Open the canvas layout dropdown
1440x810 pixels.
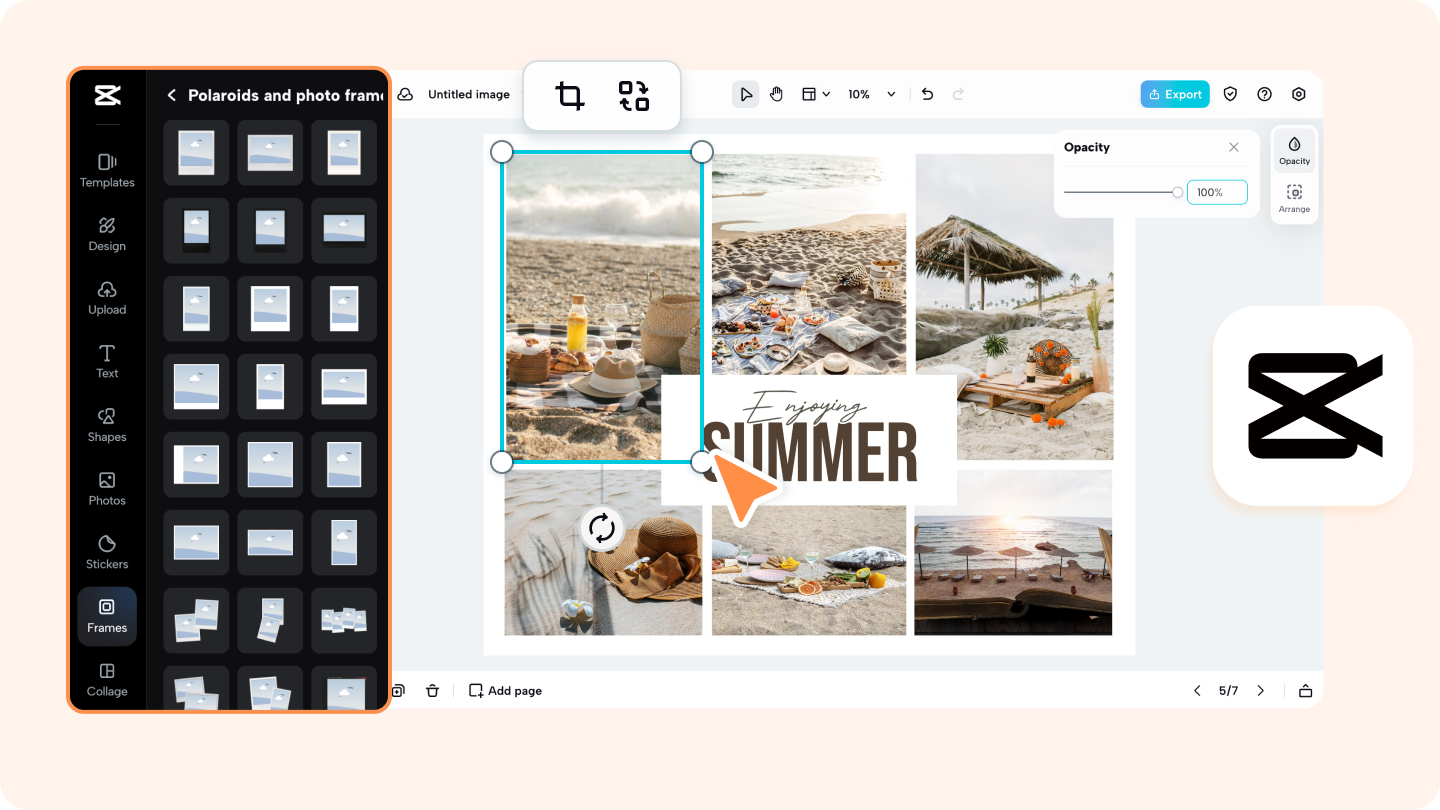click(x=816, y=94)
